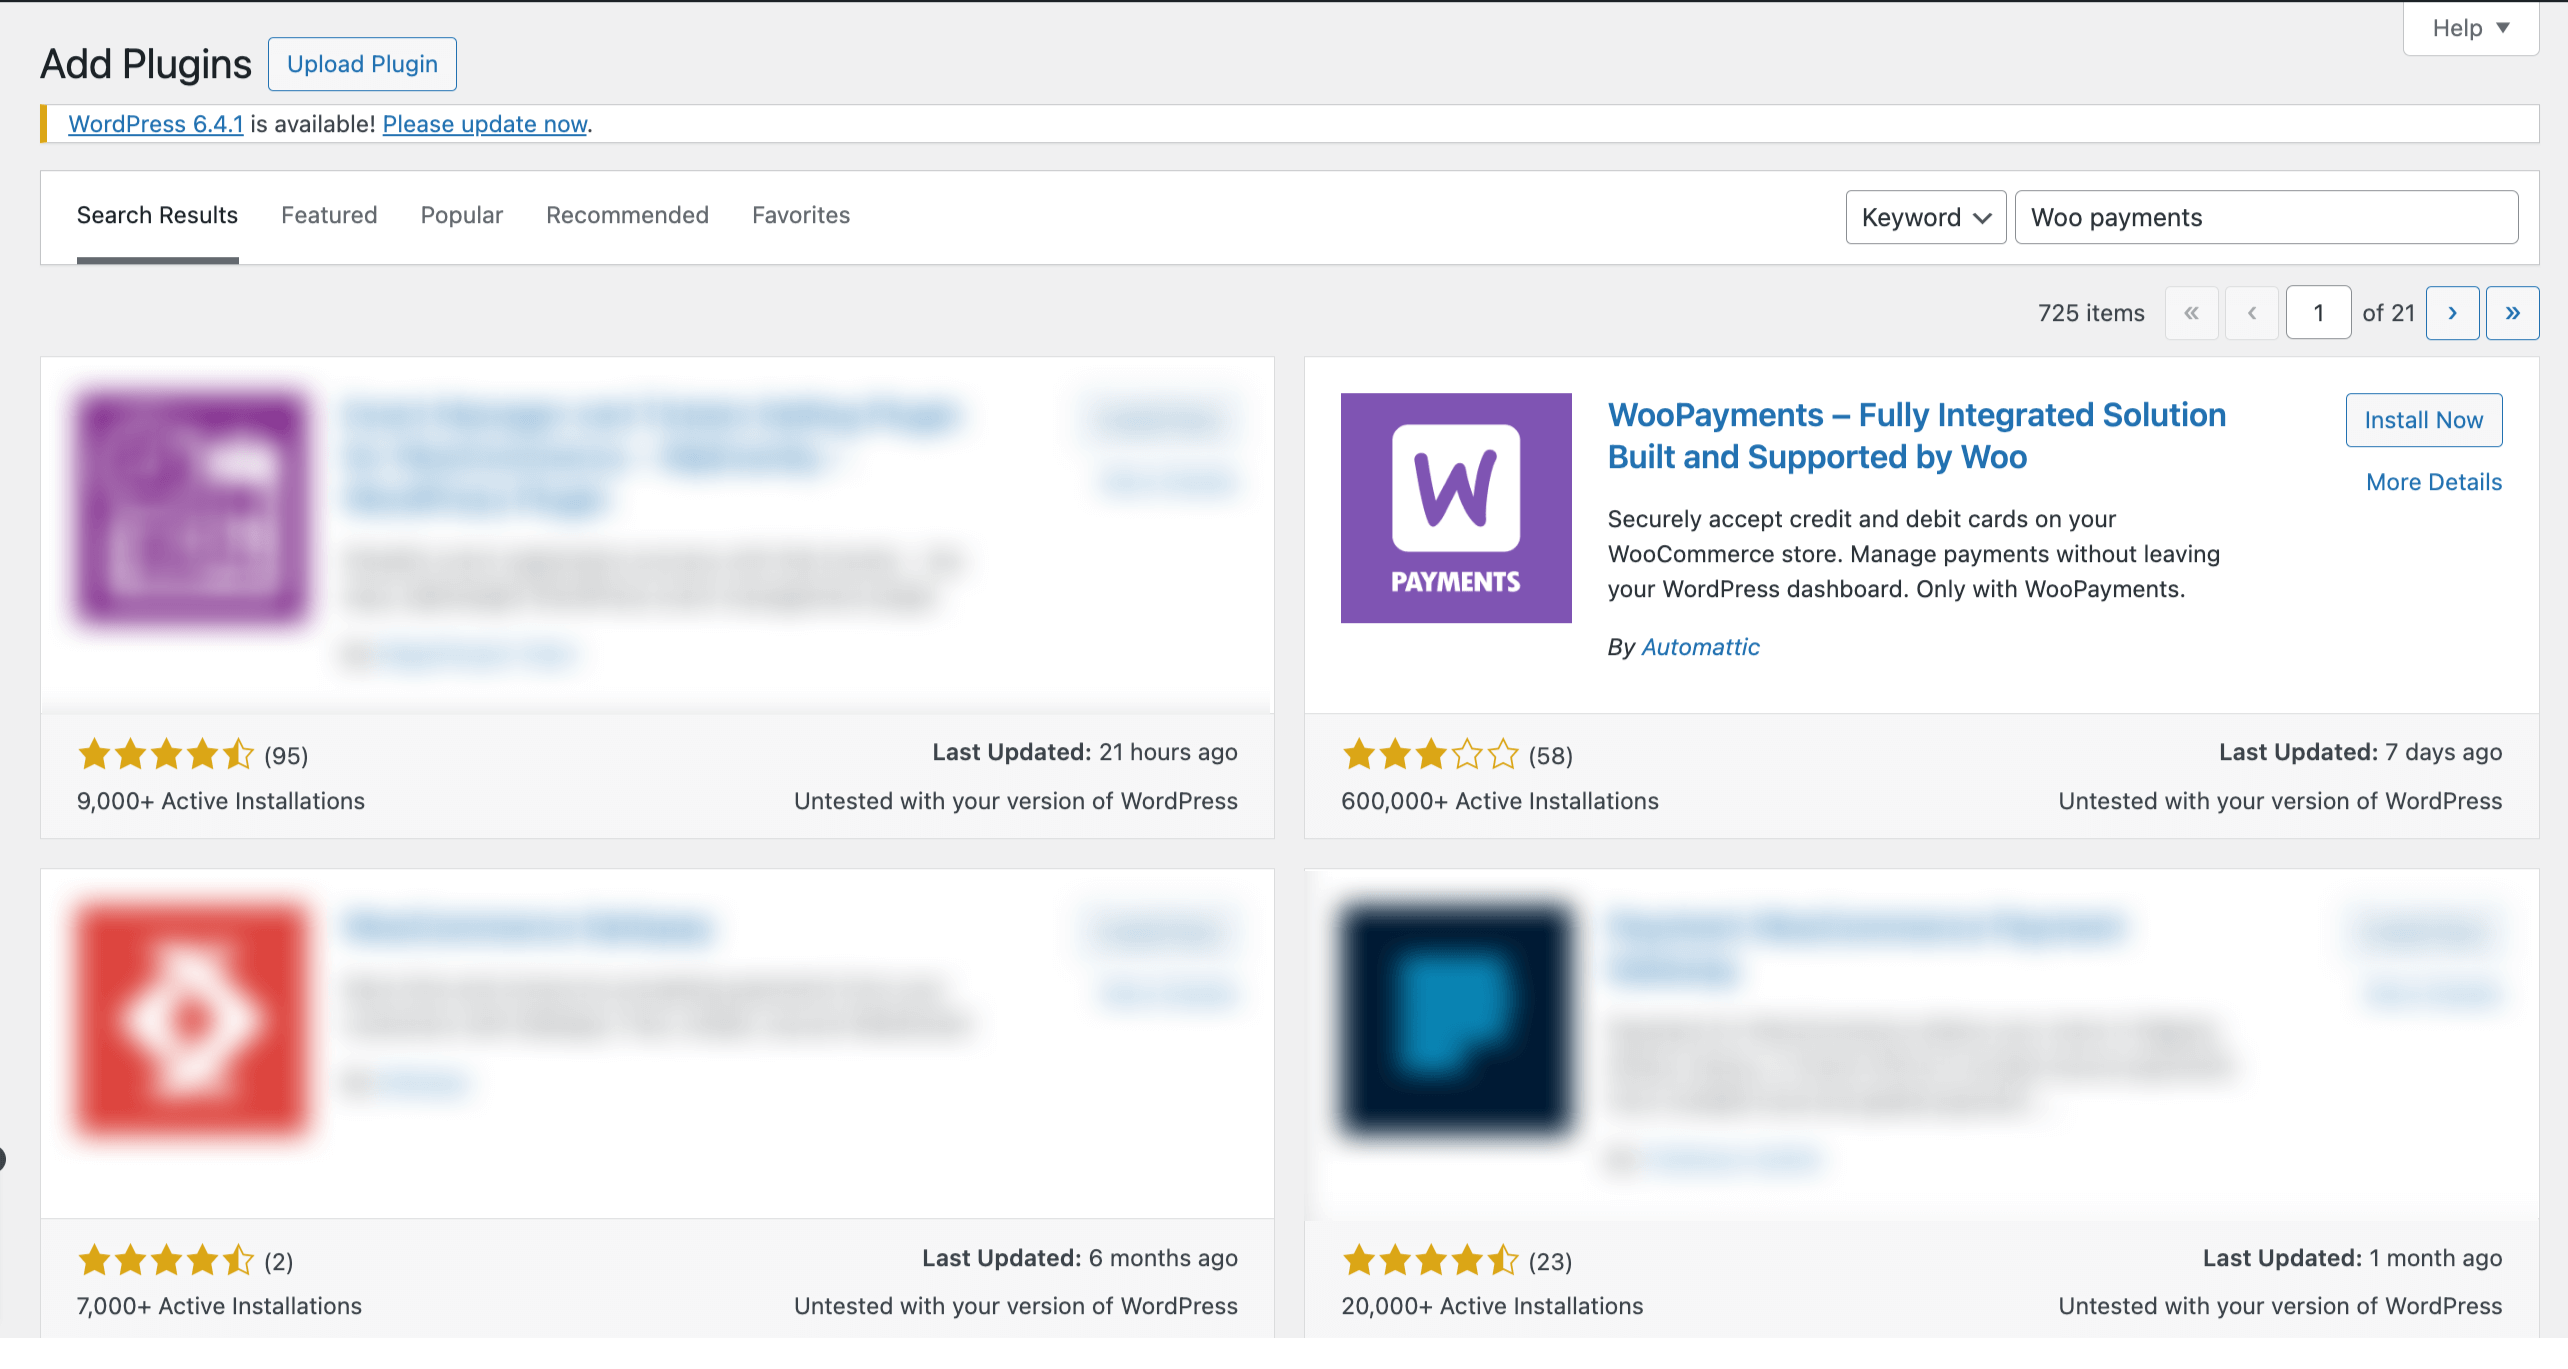Select the Keyword search dropdown
This screenshot has height=1369, width=2568.
click(1926, 216)
